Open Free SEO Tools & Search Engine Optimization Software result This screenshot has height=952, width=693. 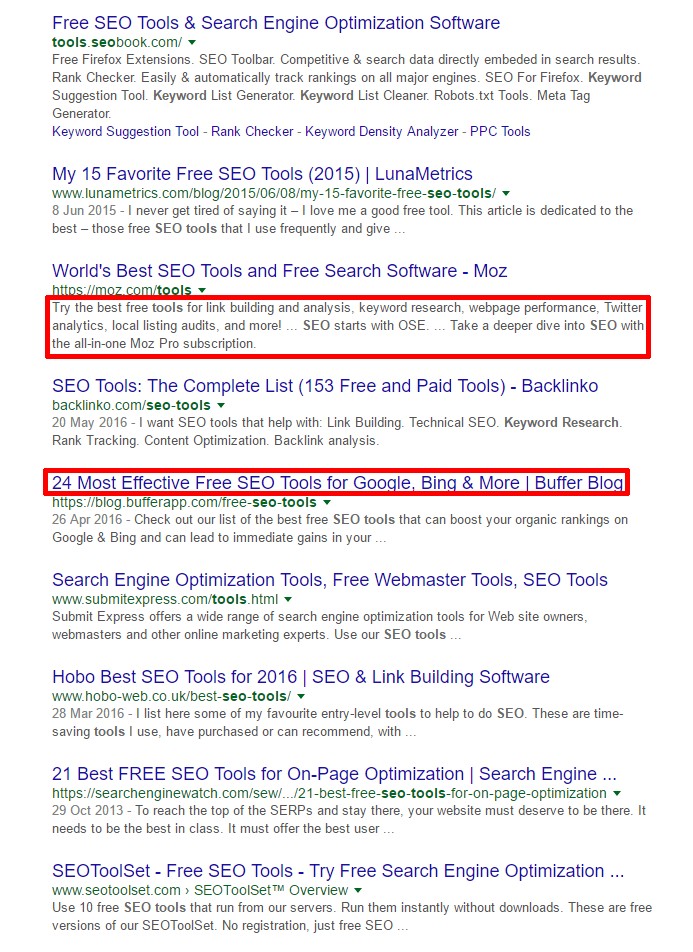pyautogui.click(x=276, y=23)
